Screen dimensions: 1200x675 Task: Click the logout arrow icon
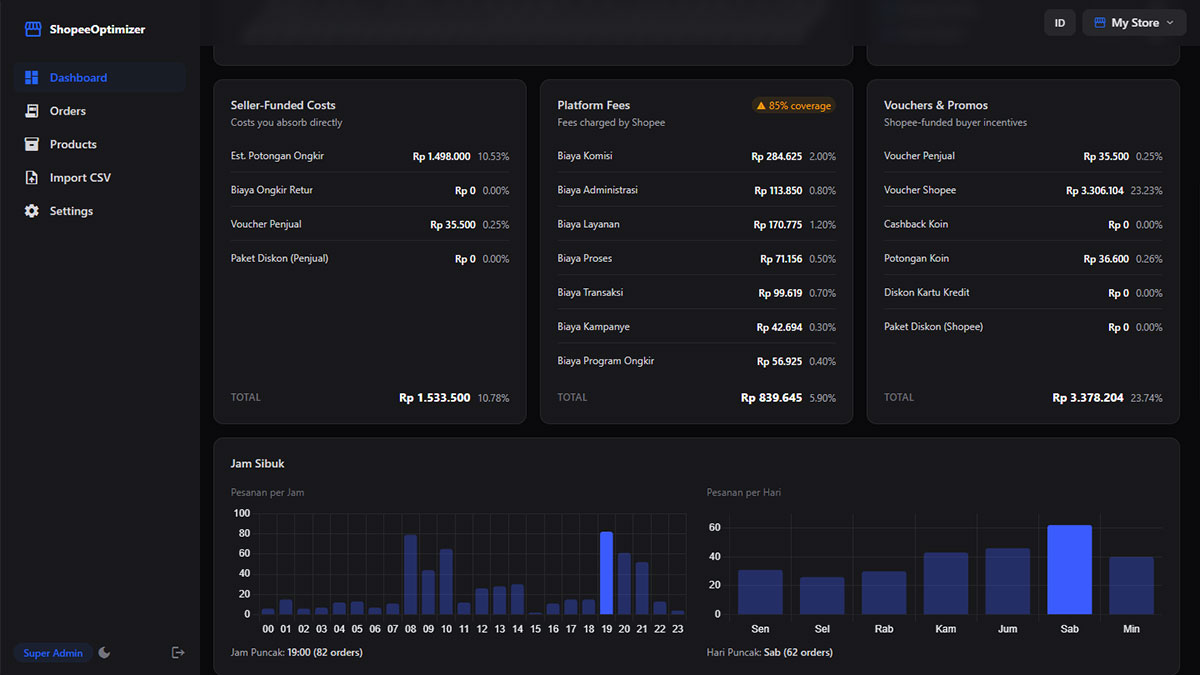point(178,653)
